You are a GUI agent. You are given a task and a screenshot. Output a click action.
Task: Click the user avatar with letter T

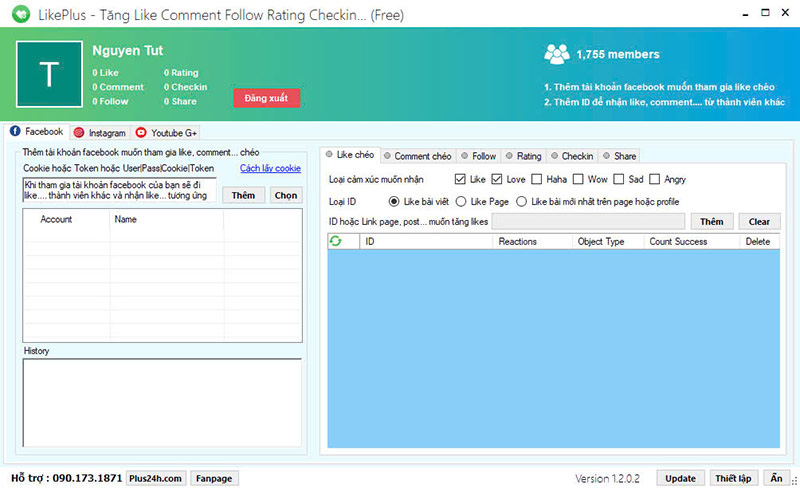point(49,74)
